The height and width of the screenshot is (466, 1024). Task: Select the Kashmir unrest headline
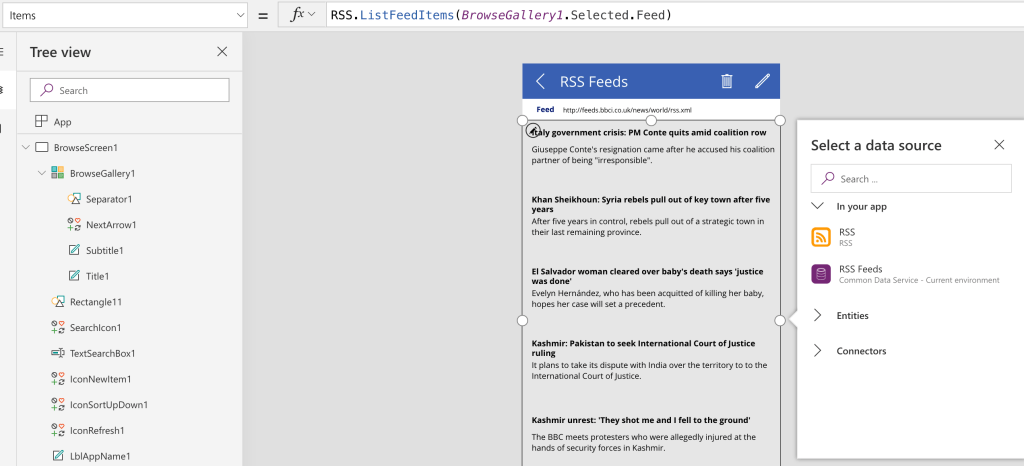click(641, 420)
